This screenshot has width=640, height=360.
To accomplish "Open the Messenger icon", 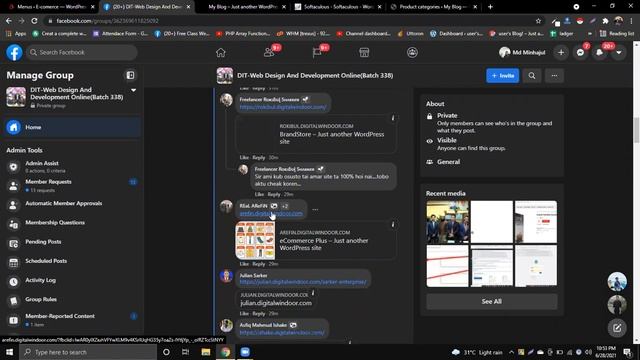I will coord(580,53).
